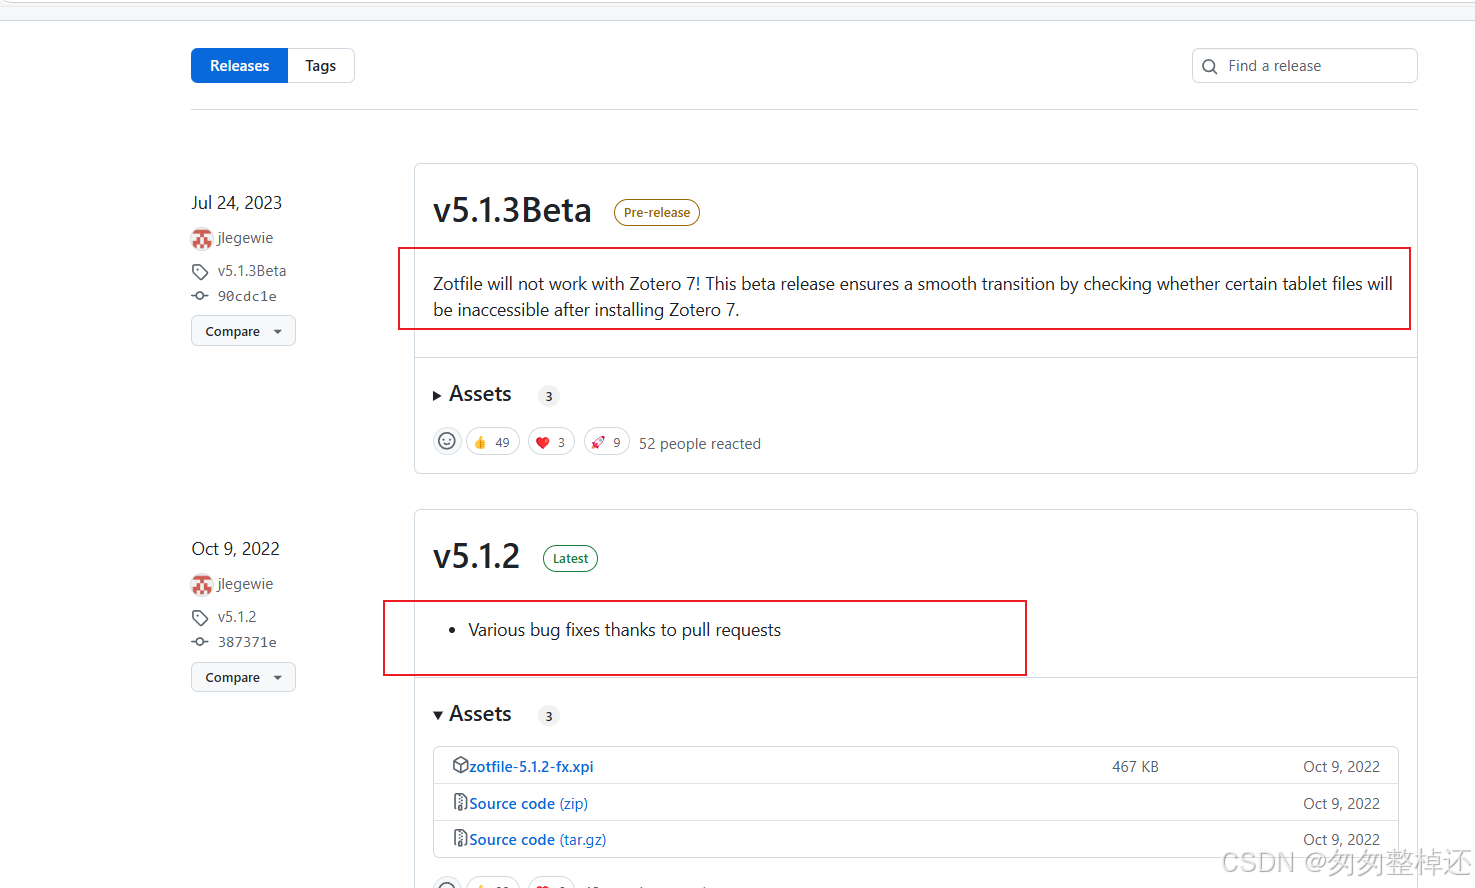Viewport: 1475px width, 888px height.
Task: Open the v5.1.2 tag link in sidebar
Action: pos(237,617)
